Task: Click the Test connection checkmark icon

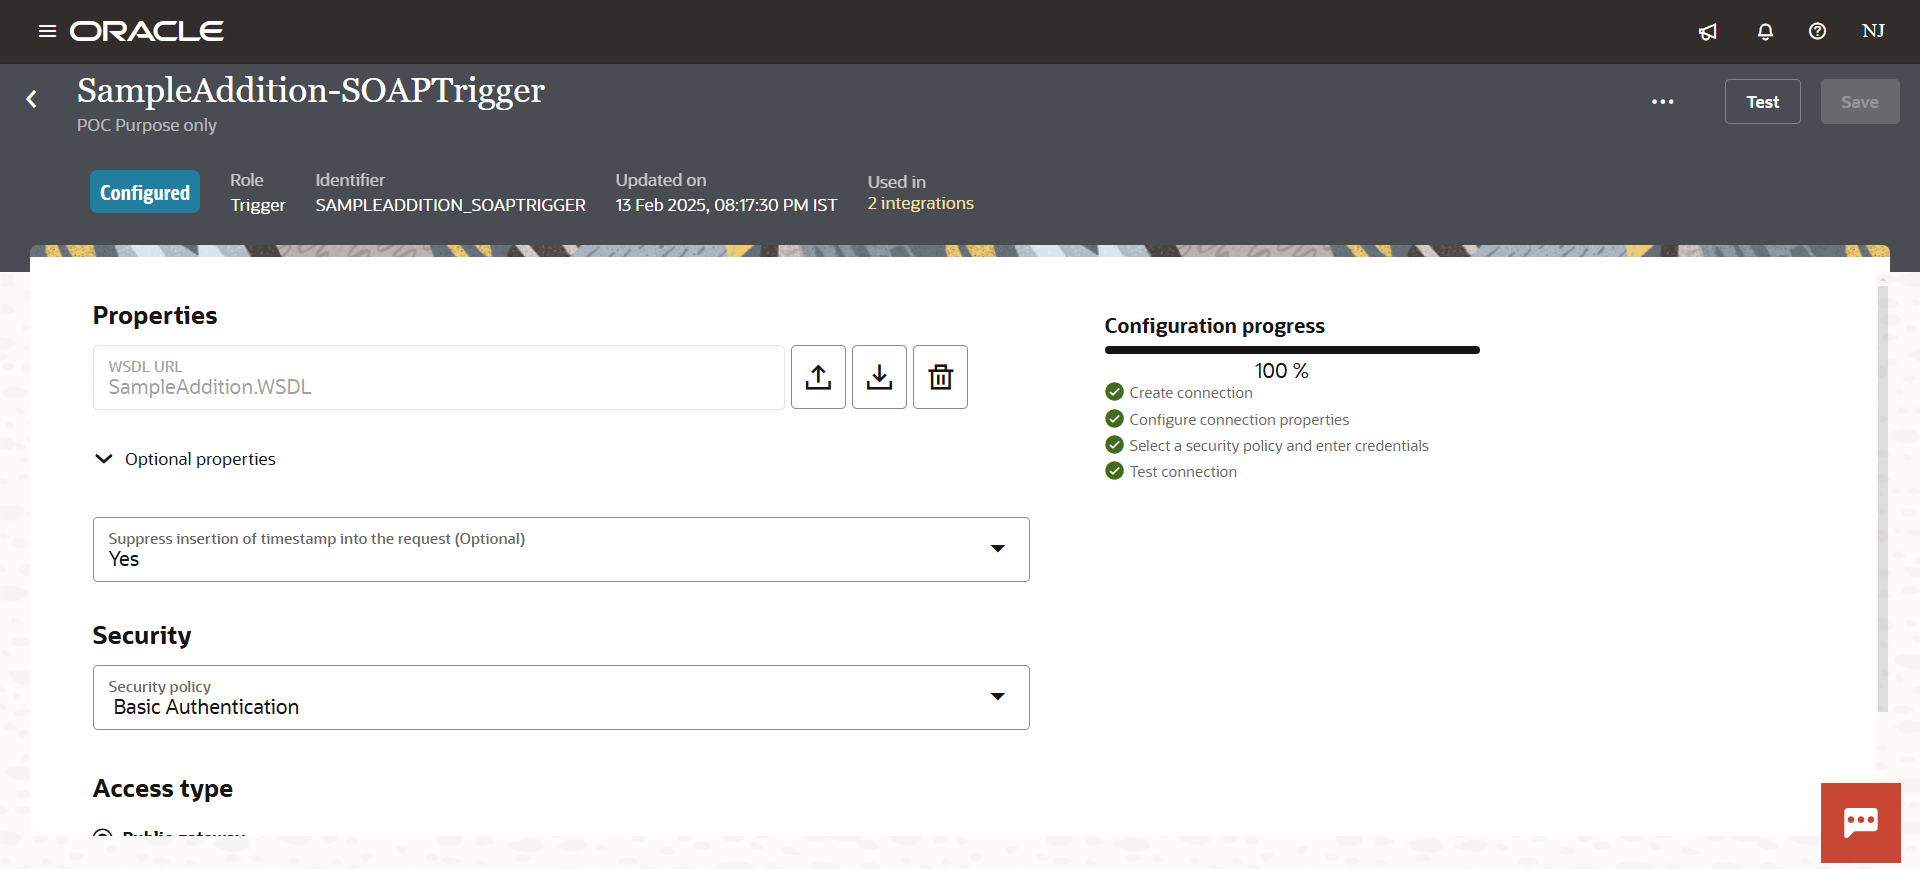Action: (x=1114, y=470)
